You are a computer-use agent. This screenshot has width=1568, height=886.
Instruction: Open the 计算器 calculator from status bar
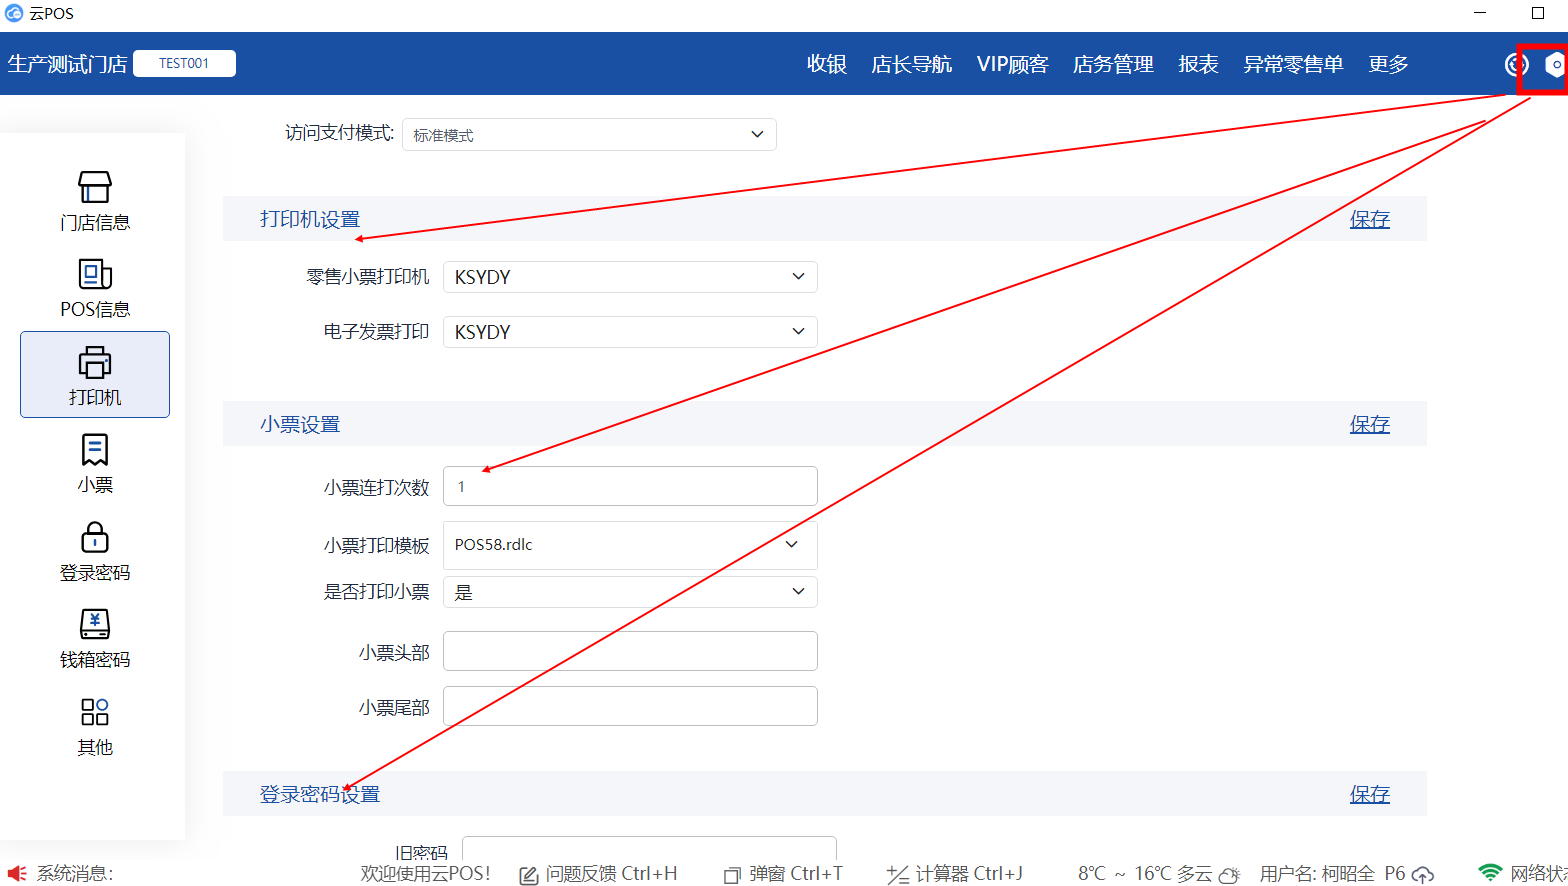[955, 874]
